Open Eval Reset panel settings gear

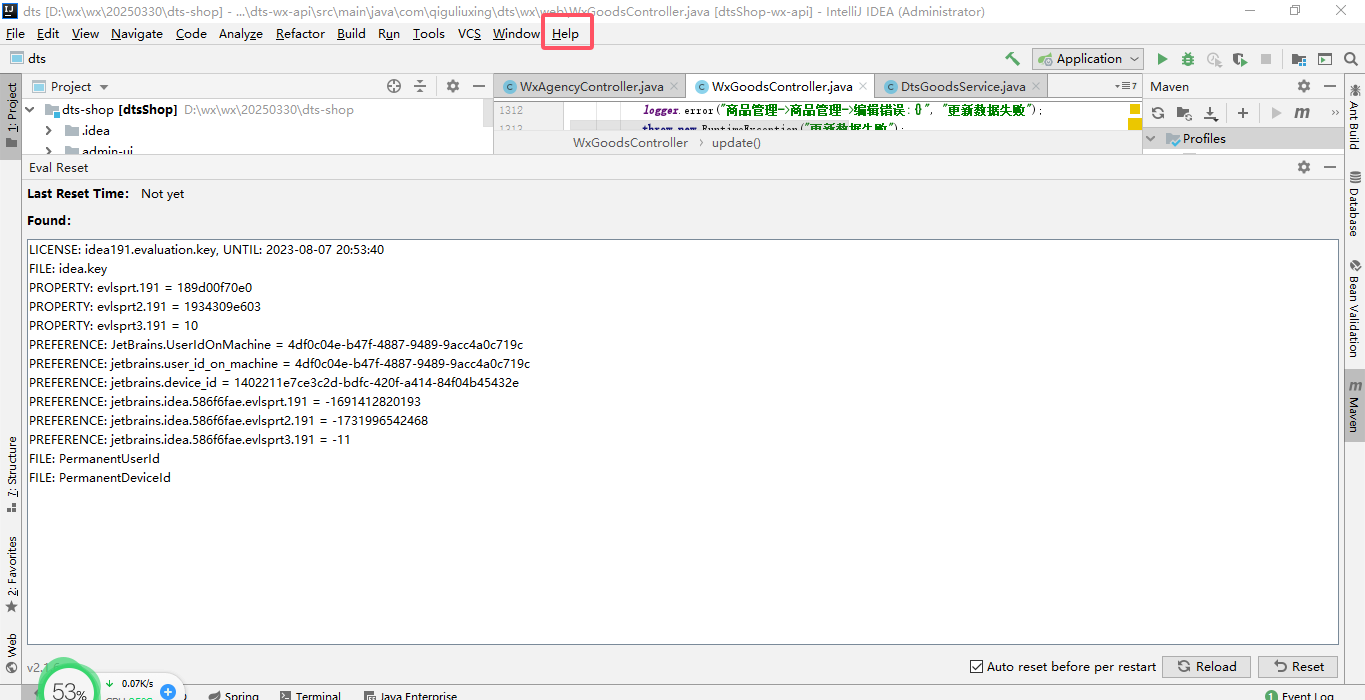tap(1304, 167)
